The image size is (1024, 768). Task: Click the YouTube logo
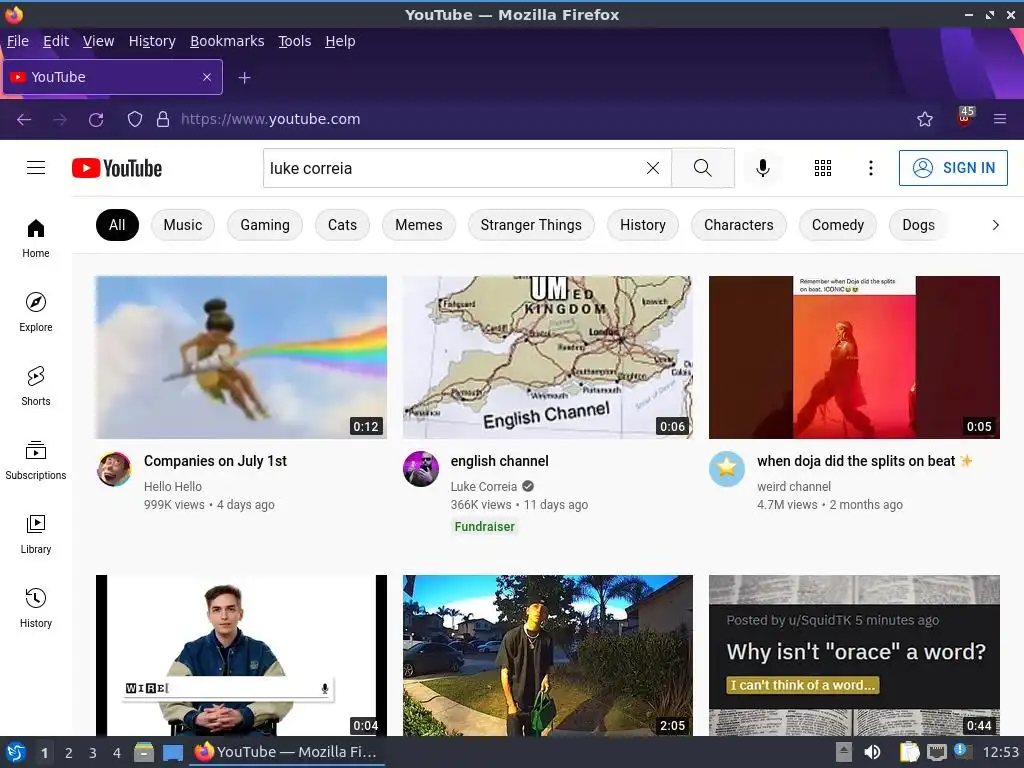point(117,168)
